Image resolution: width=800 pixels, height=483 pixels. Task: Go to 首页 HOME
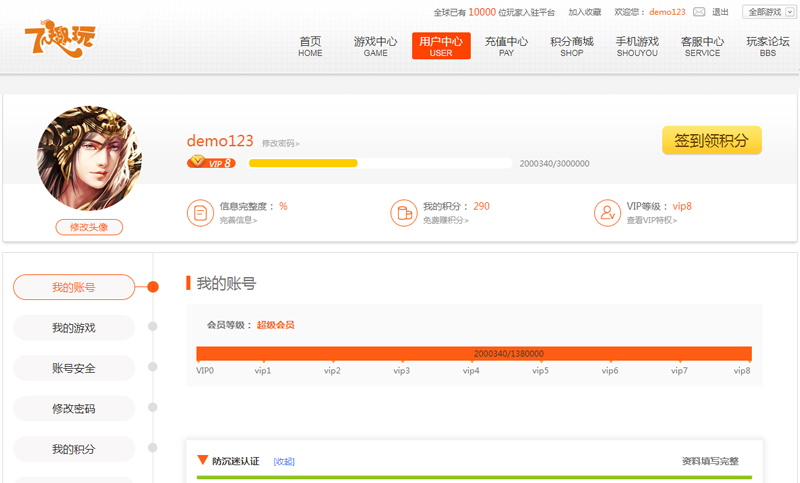pyautogui.click(x=310, y=46)
